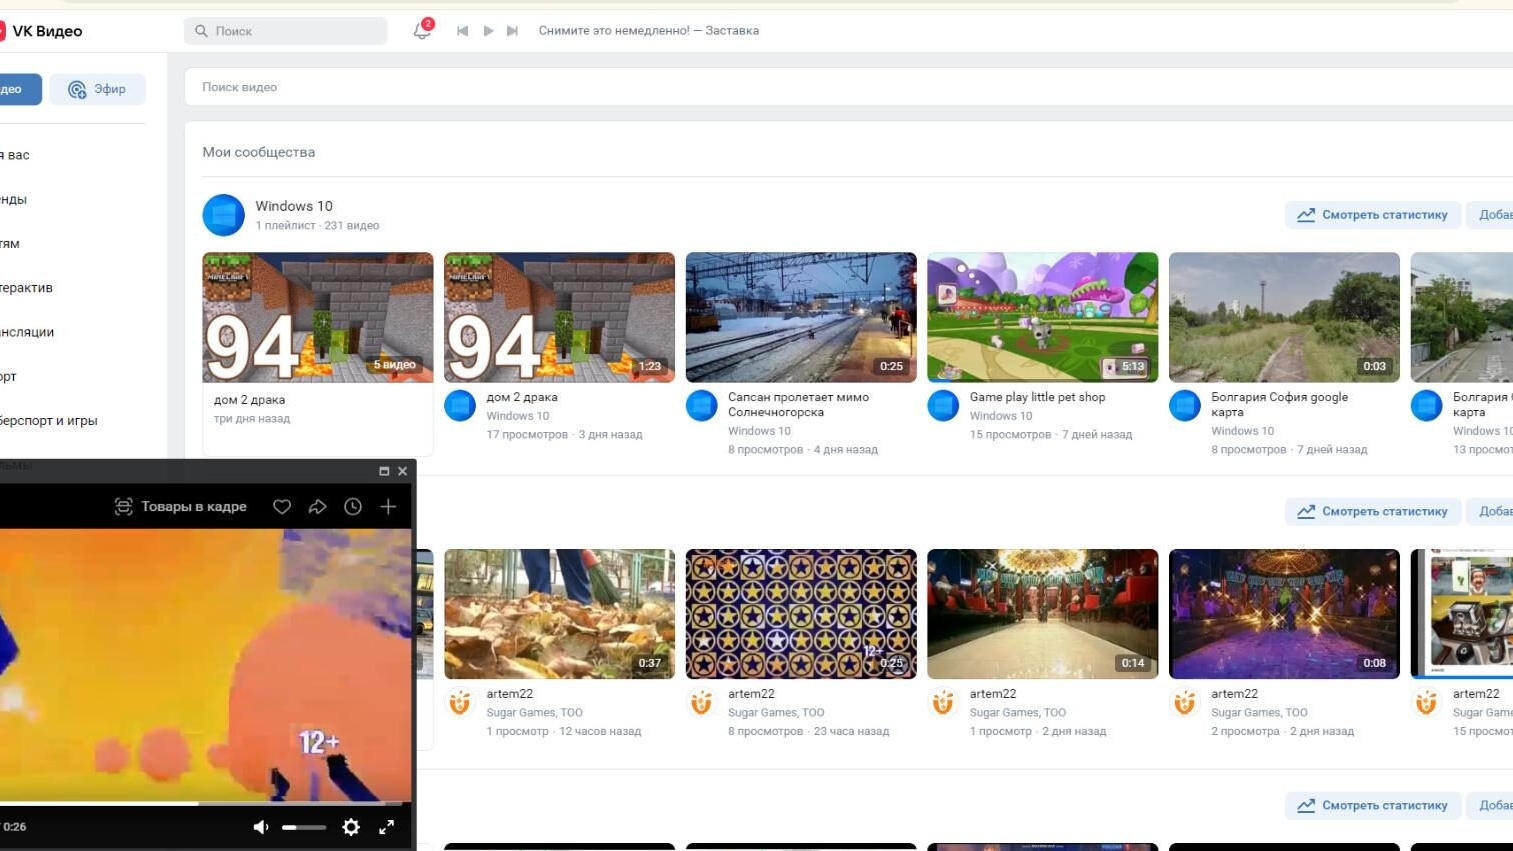The width and height of the screenshot is (1513, 851).
Task: Skip to next track in header player
Action: pos(512,31)
